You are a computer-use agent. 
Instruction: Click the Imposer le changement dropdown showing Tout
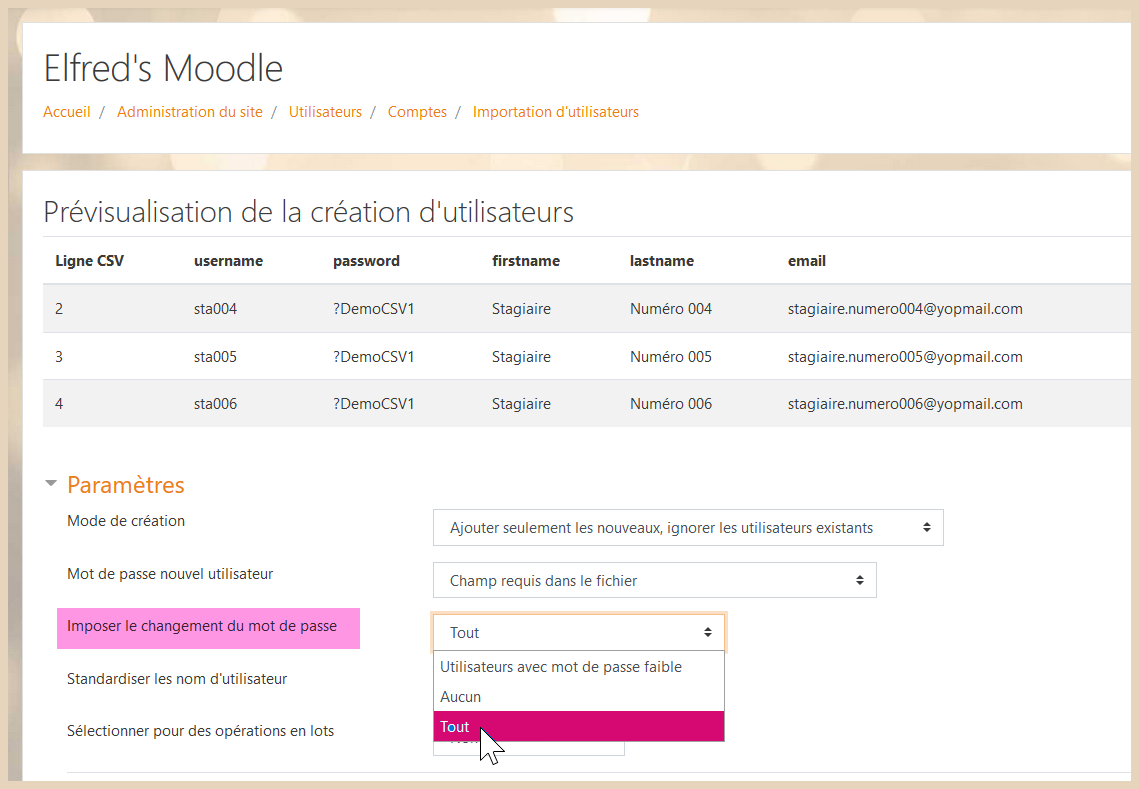pyautogui.click(x=579, y=632)
